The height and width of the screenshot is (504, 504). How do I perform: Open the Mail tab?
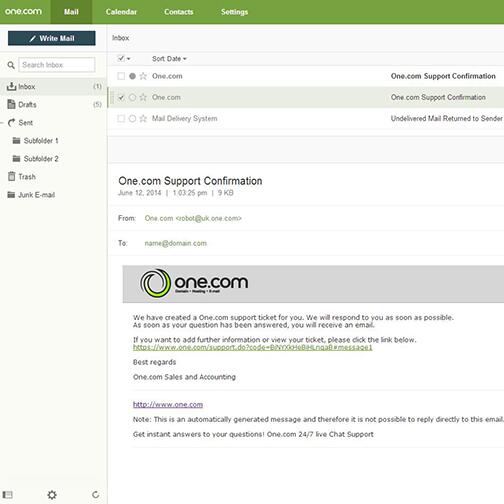[x=71, y=12]
